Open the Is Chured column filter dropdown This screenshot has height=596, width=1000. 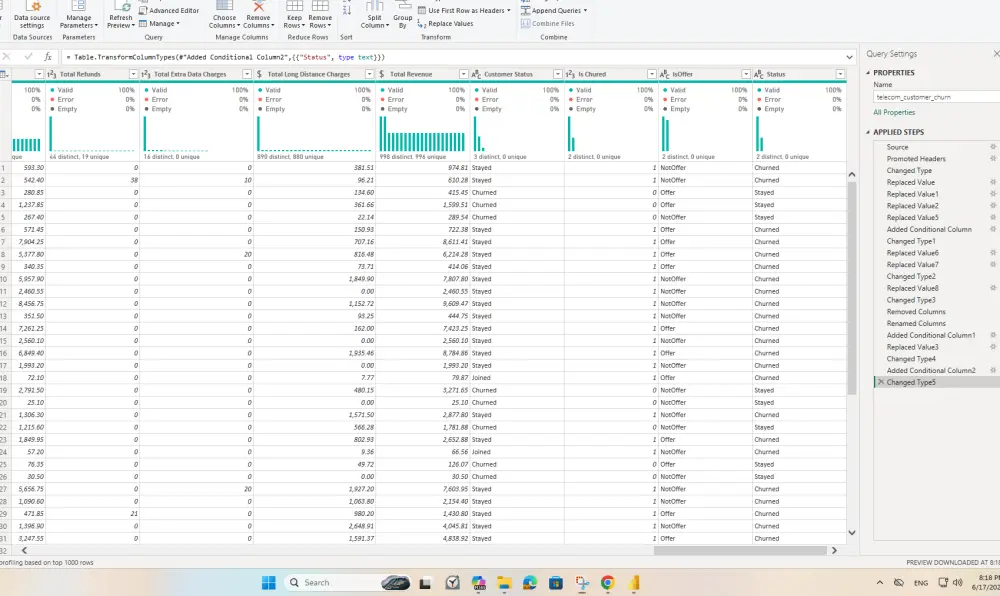pos(652,75)
